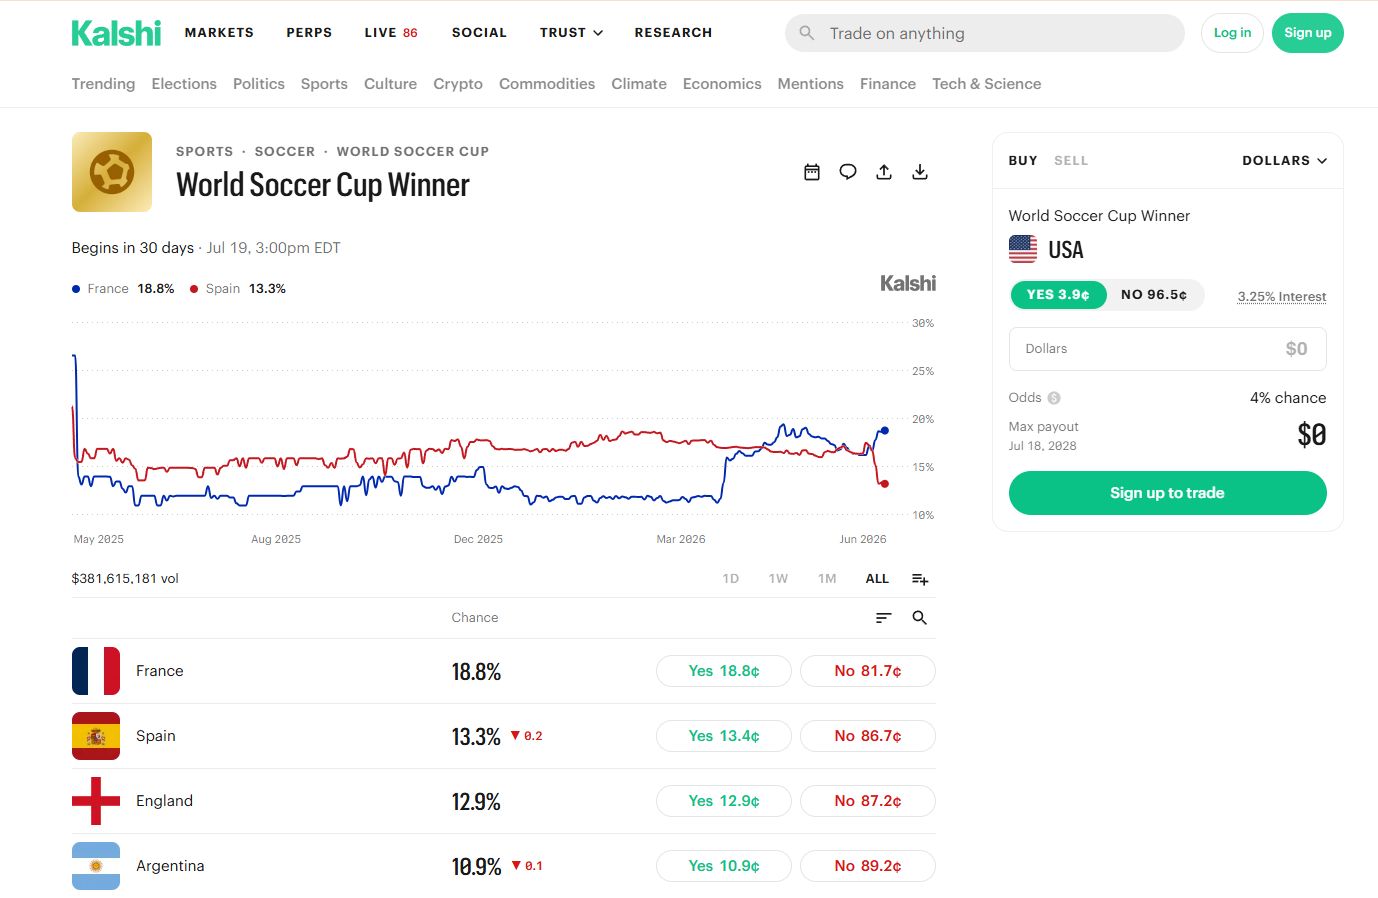1378x898 pixels.
Task: Open the sort filter icon above outcomes
Action: (883, 618)
